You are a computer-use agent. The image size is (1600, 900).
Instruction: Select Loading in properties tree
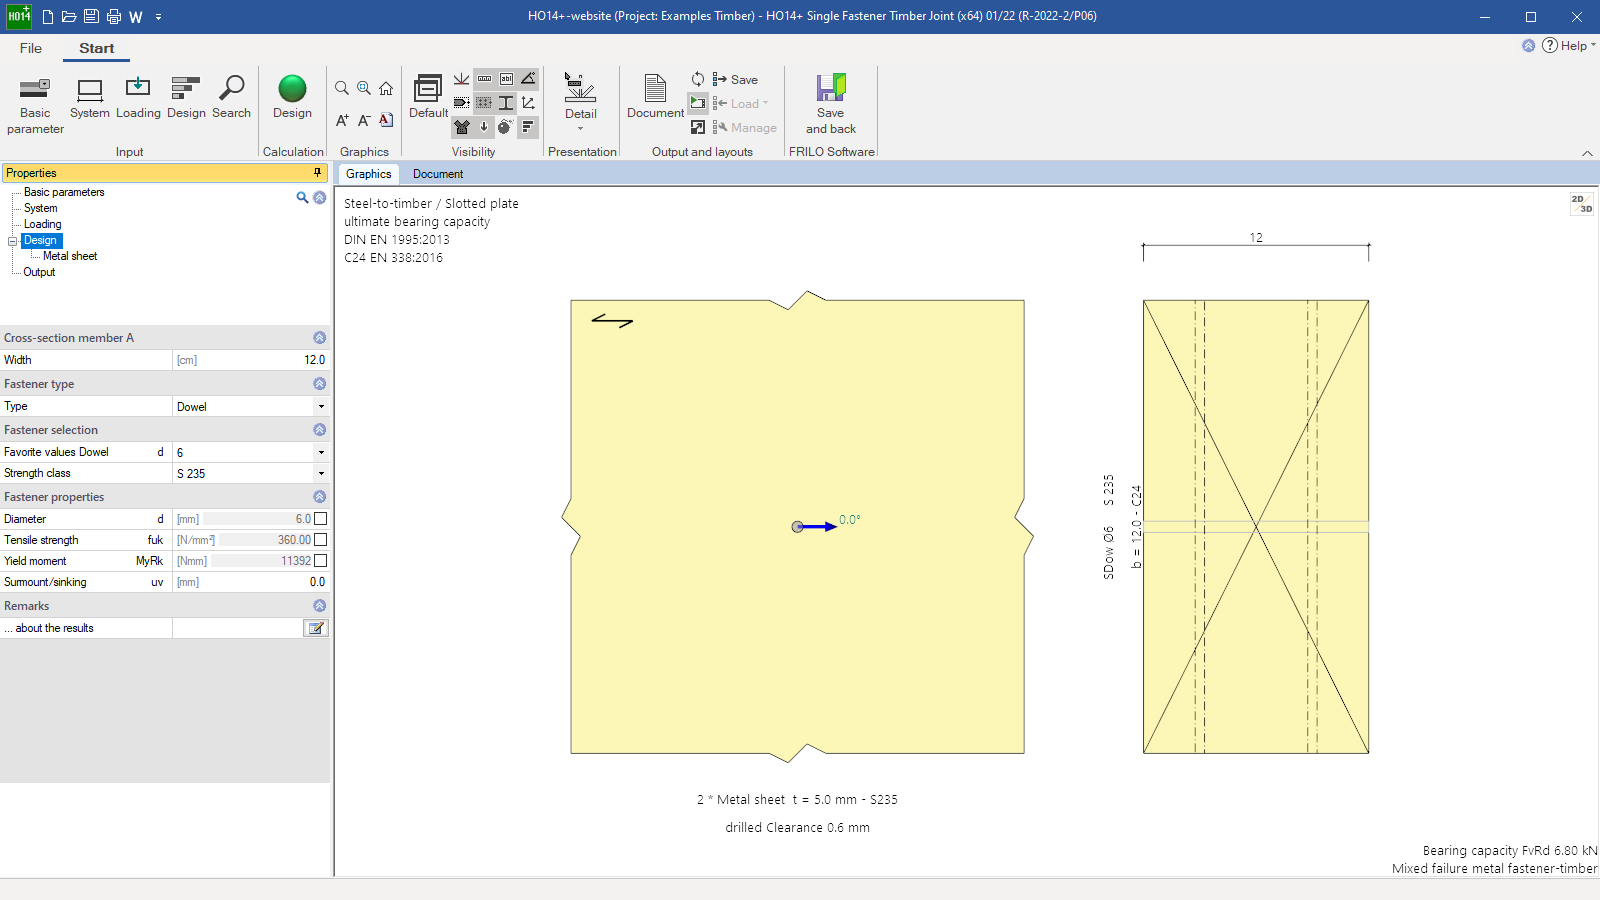(43, 224)
